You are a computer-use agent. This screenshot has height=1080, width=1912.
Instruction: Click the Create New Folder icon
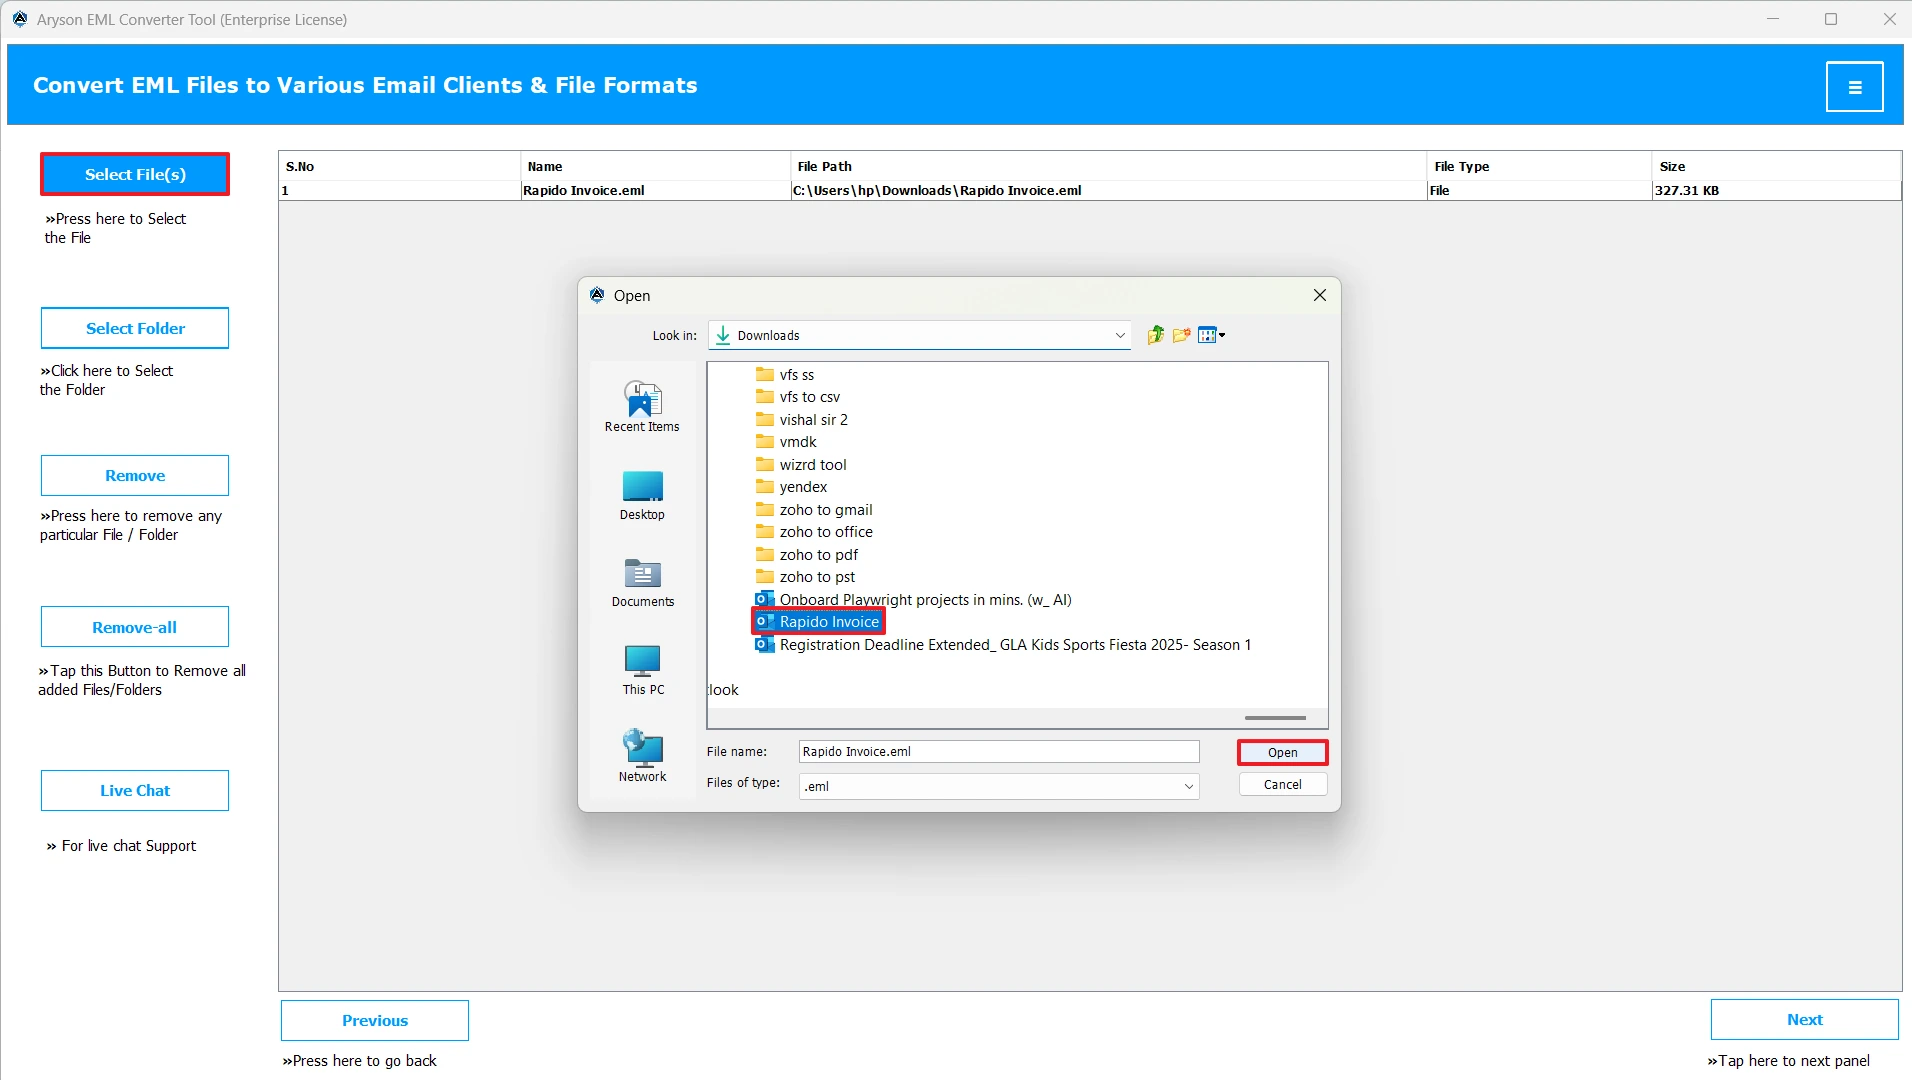[x=1181, y=335]
